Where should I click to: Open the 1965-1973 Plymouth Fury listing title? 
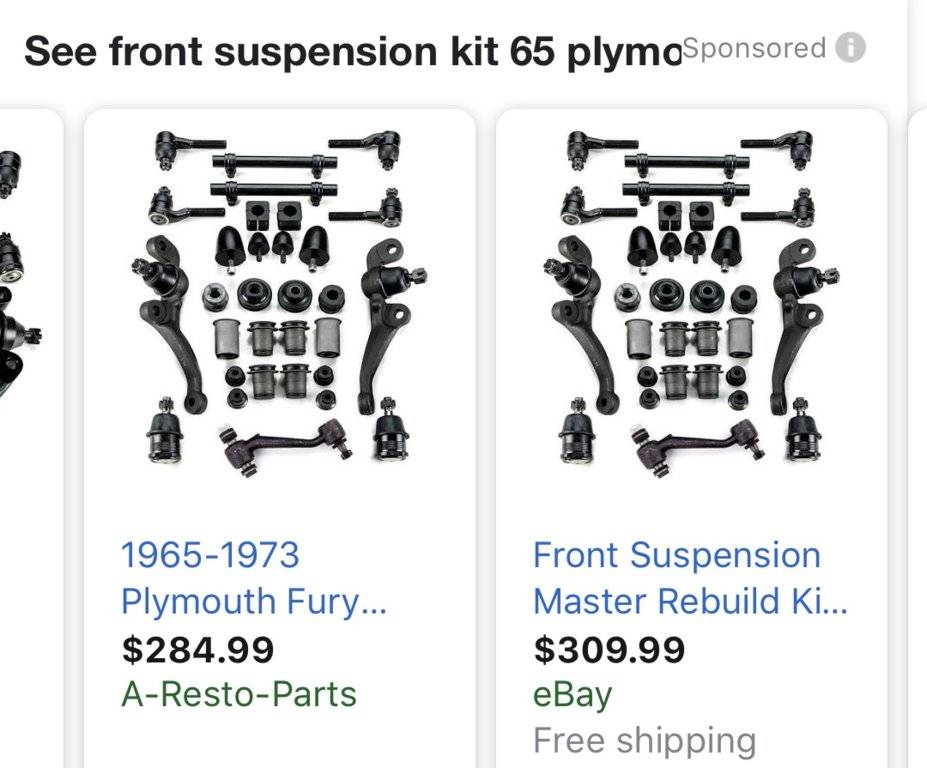253,578
